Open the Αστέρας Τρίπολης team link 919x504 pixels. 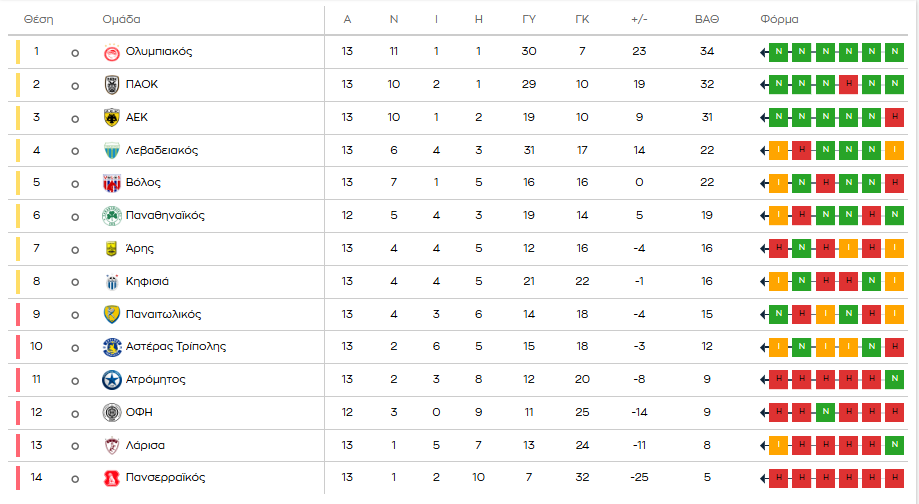(175, 347)
